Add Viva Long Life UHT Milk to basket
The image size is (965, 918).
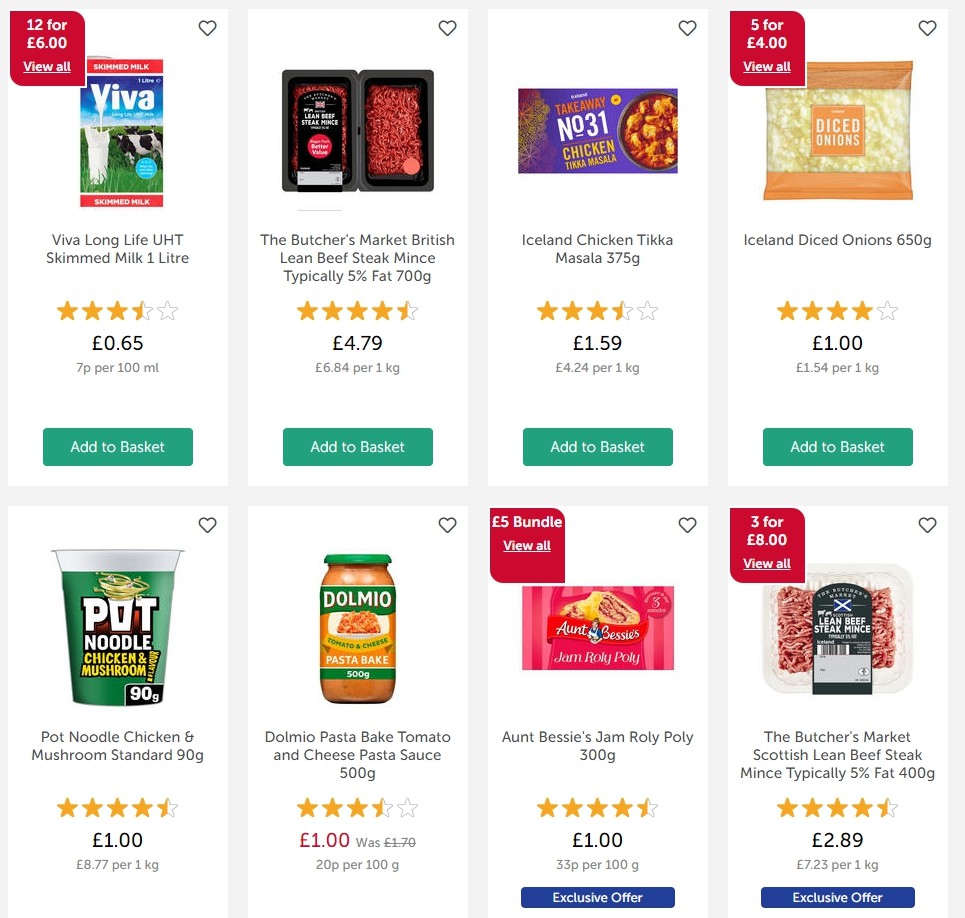click(x=117, y=447)
